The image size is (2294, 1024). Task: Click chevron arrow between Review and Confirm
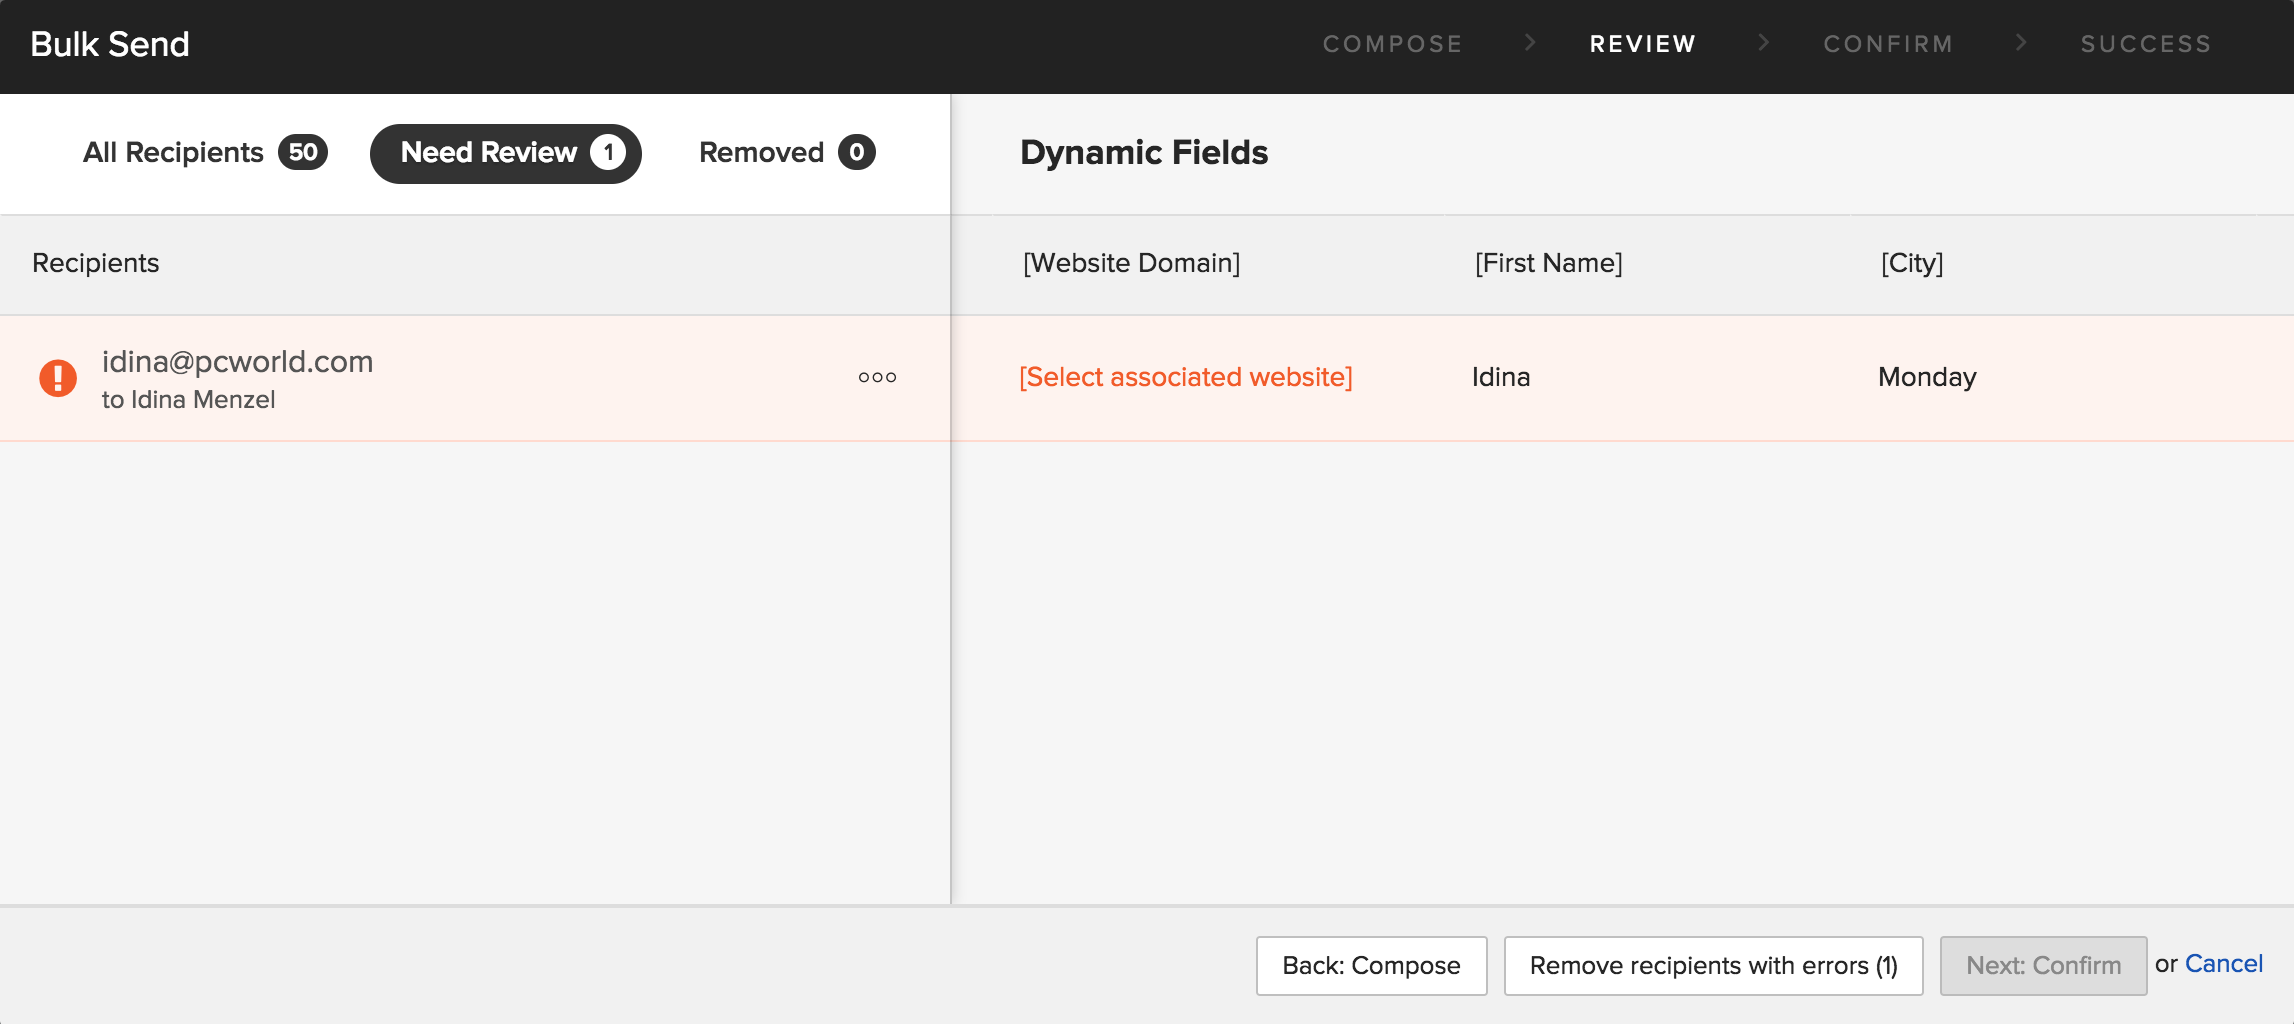(1763, 42)
